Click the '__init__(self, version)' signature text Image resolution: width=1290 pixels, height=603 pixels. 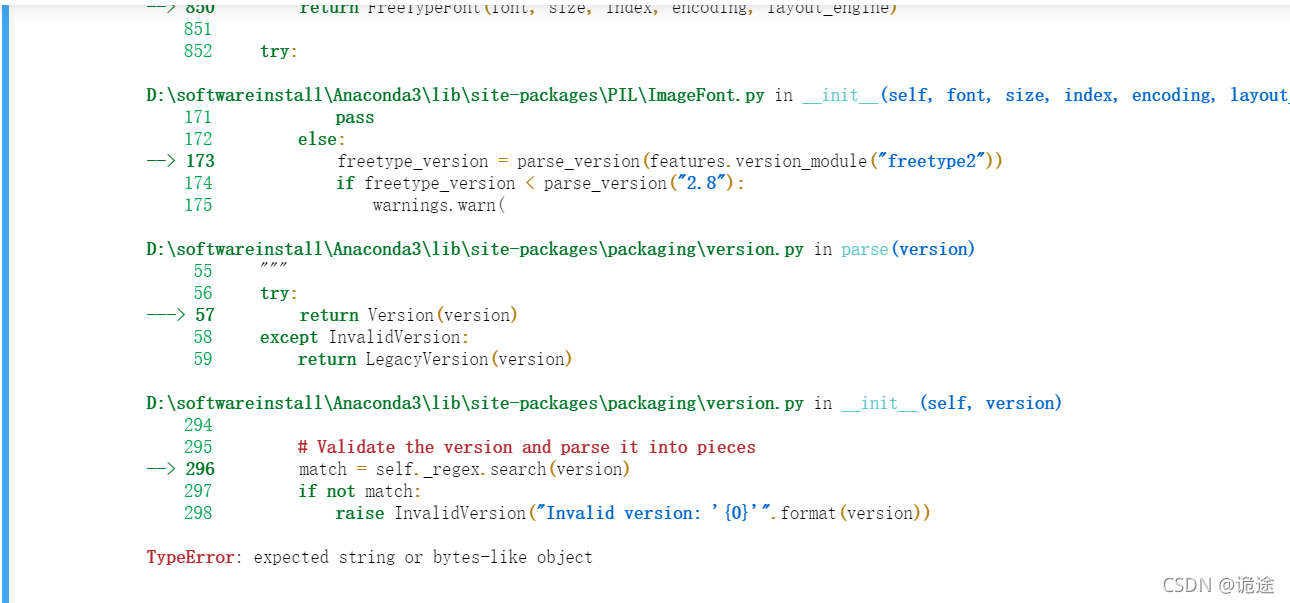coord(952,403)
